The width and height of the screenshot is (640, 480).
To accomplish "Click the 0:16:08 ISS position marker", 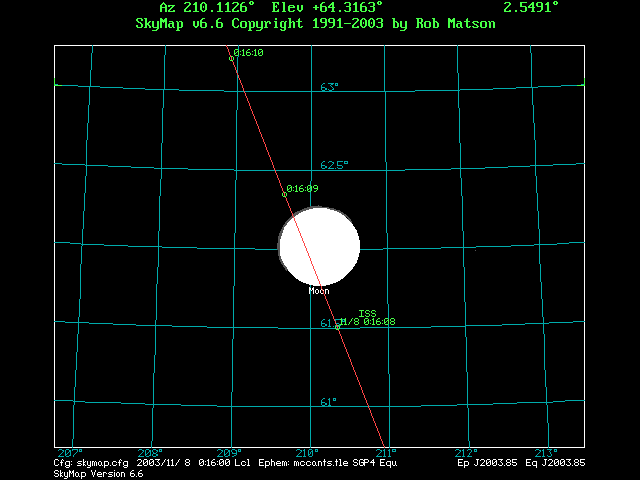I will coord(338,328).
